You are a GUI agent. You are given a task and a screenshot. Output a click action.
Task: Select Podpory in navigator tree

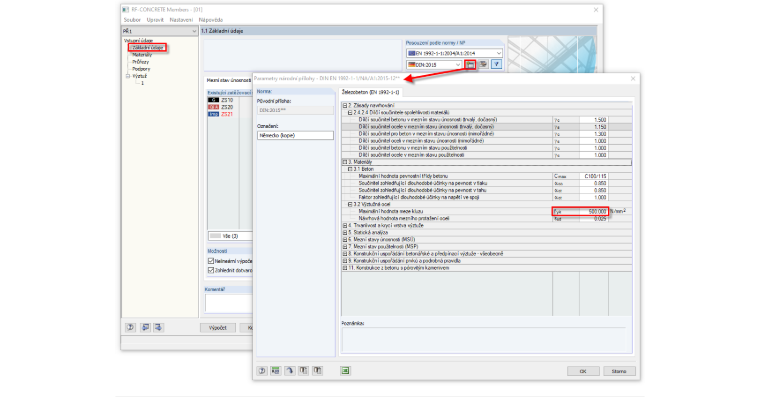click(141, 69)
